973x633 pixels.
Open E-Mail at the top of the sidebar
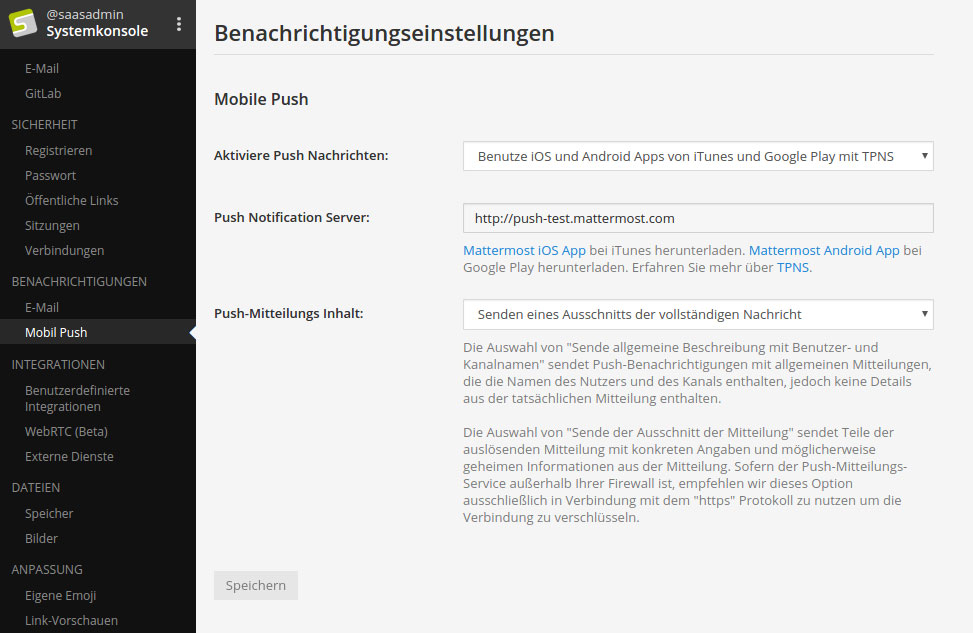42,69
